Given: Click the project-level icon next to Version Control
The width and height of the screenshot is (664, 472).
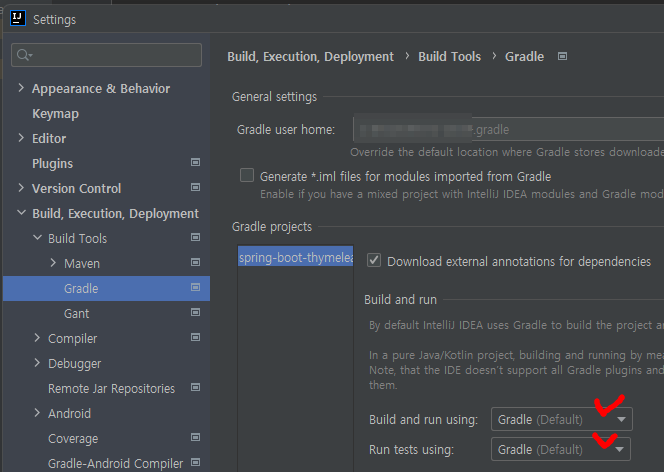Looking at the screenshot, I should tap(195, 188).
